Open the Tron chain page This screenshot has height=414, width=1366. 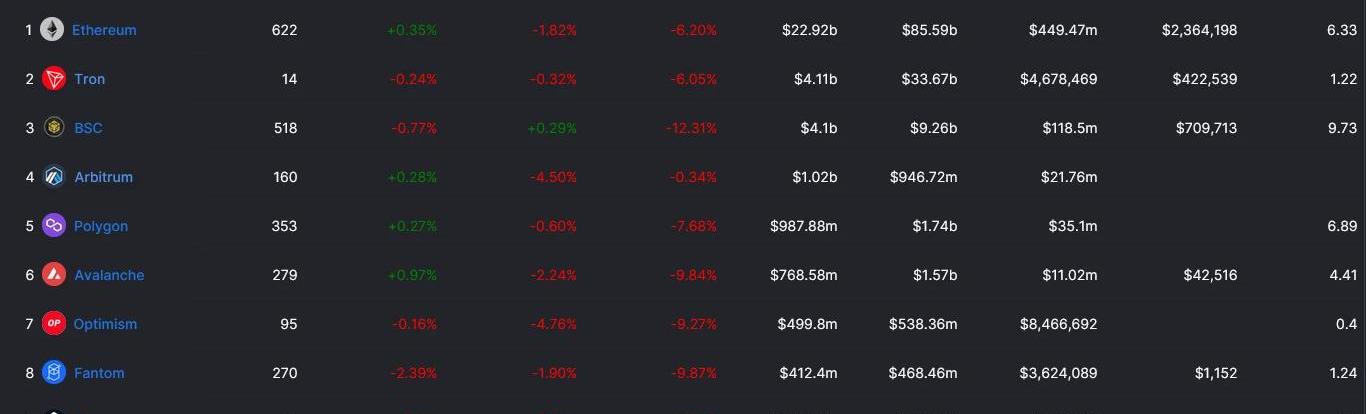89,79
